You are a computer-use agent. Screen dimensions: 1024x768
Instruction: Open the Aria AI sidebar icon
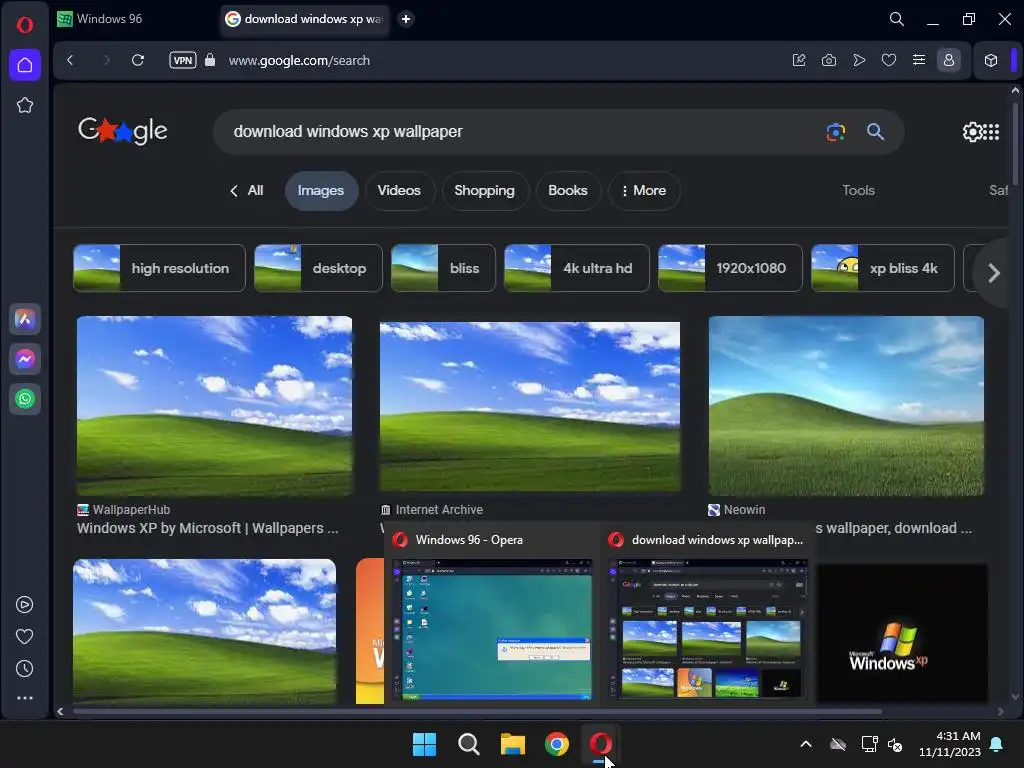(25, 319)
